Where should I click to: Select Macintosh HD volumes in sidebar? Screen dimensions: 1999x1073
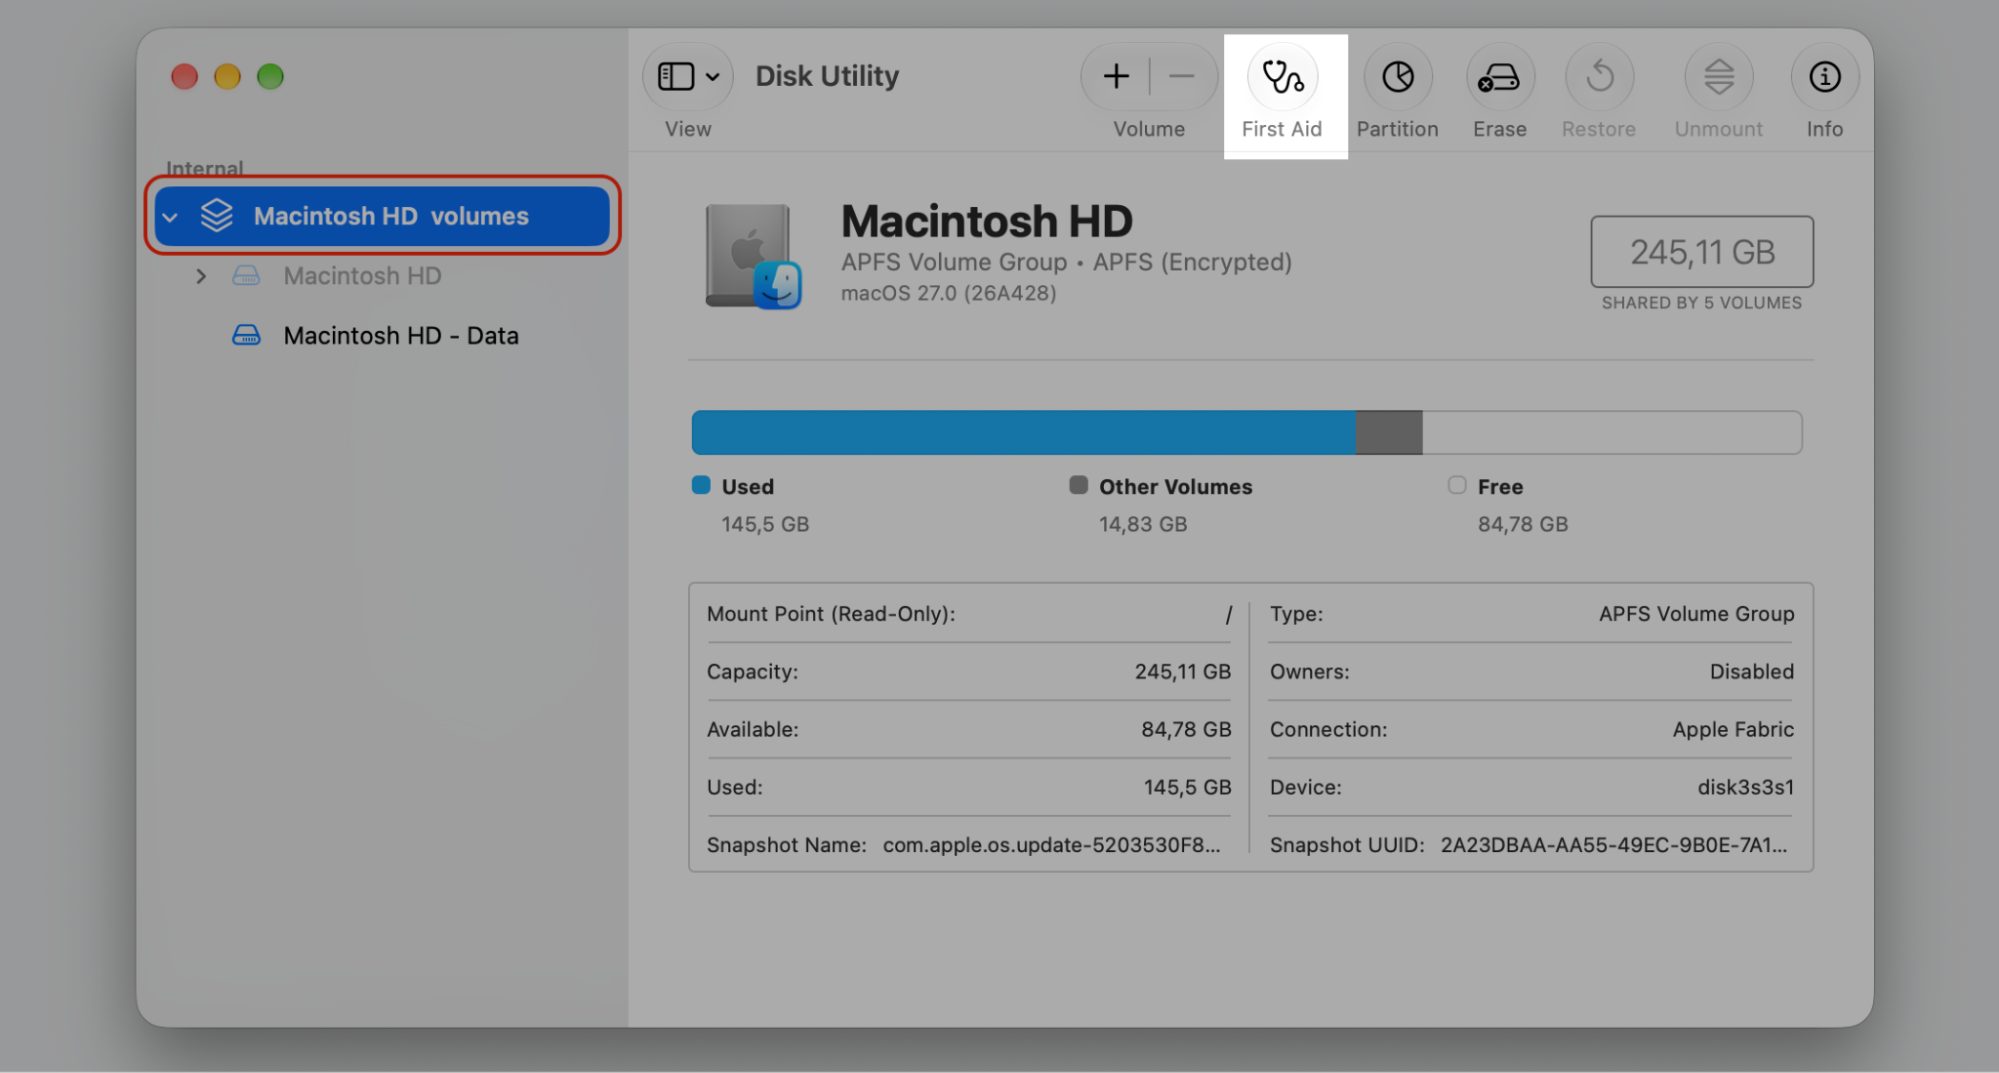(x=382, y=216)
